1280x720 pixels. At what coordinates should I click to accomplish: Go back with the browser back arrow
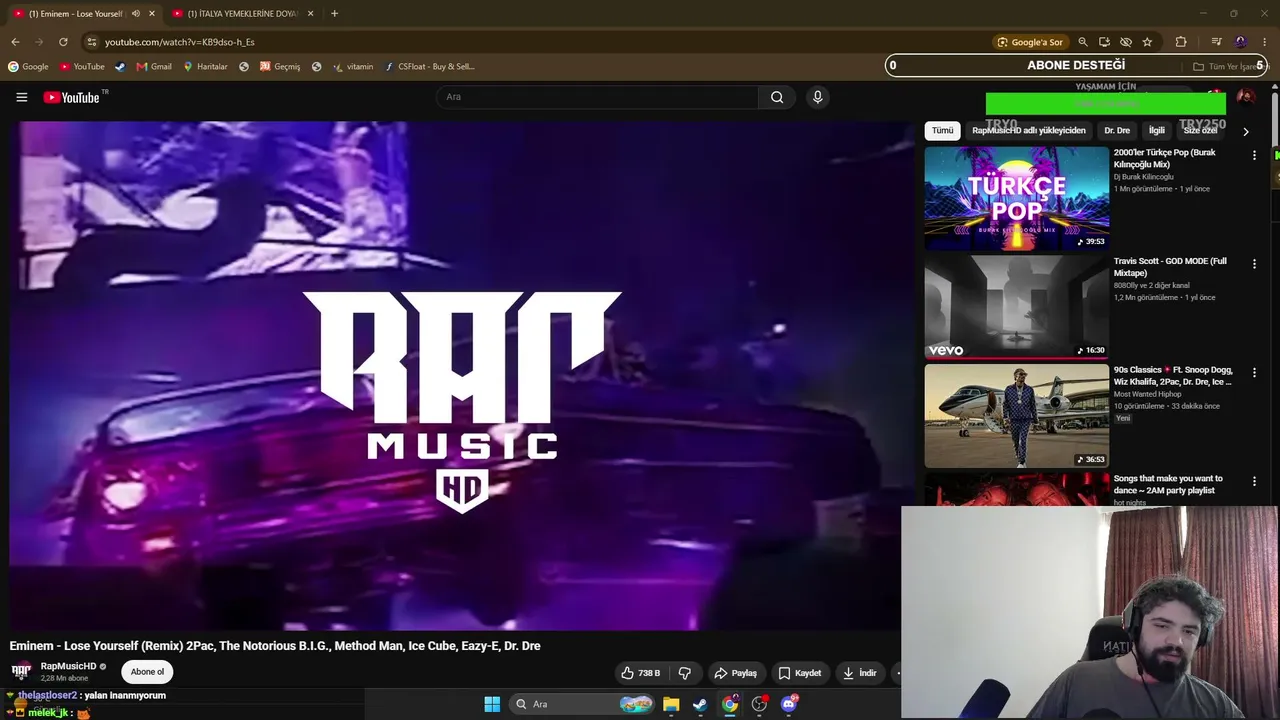(x=15, y=42)
